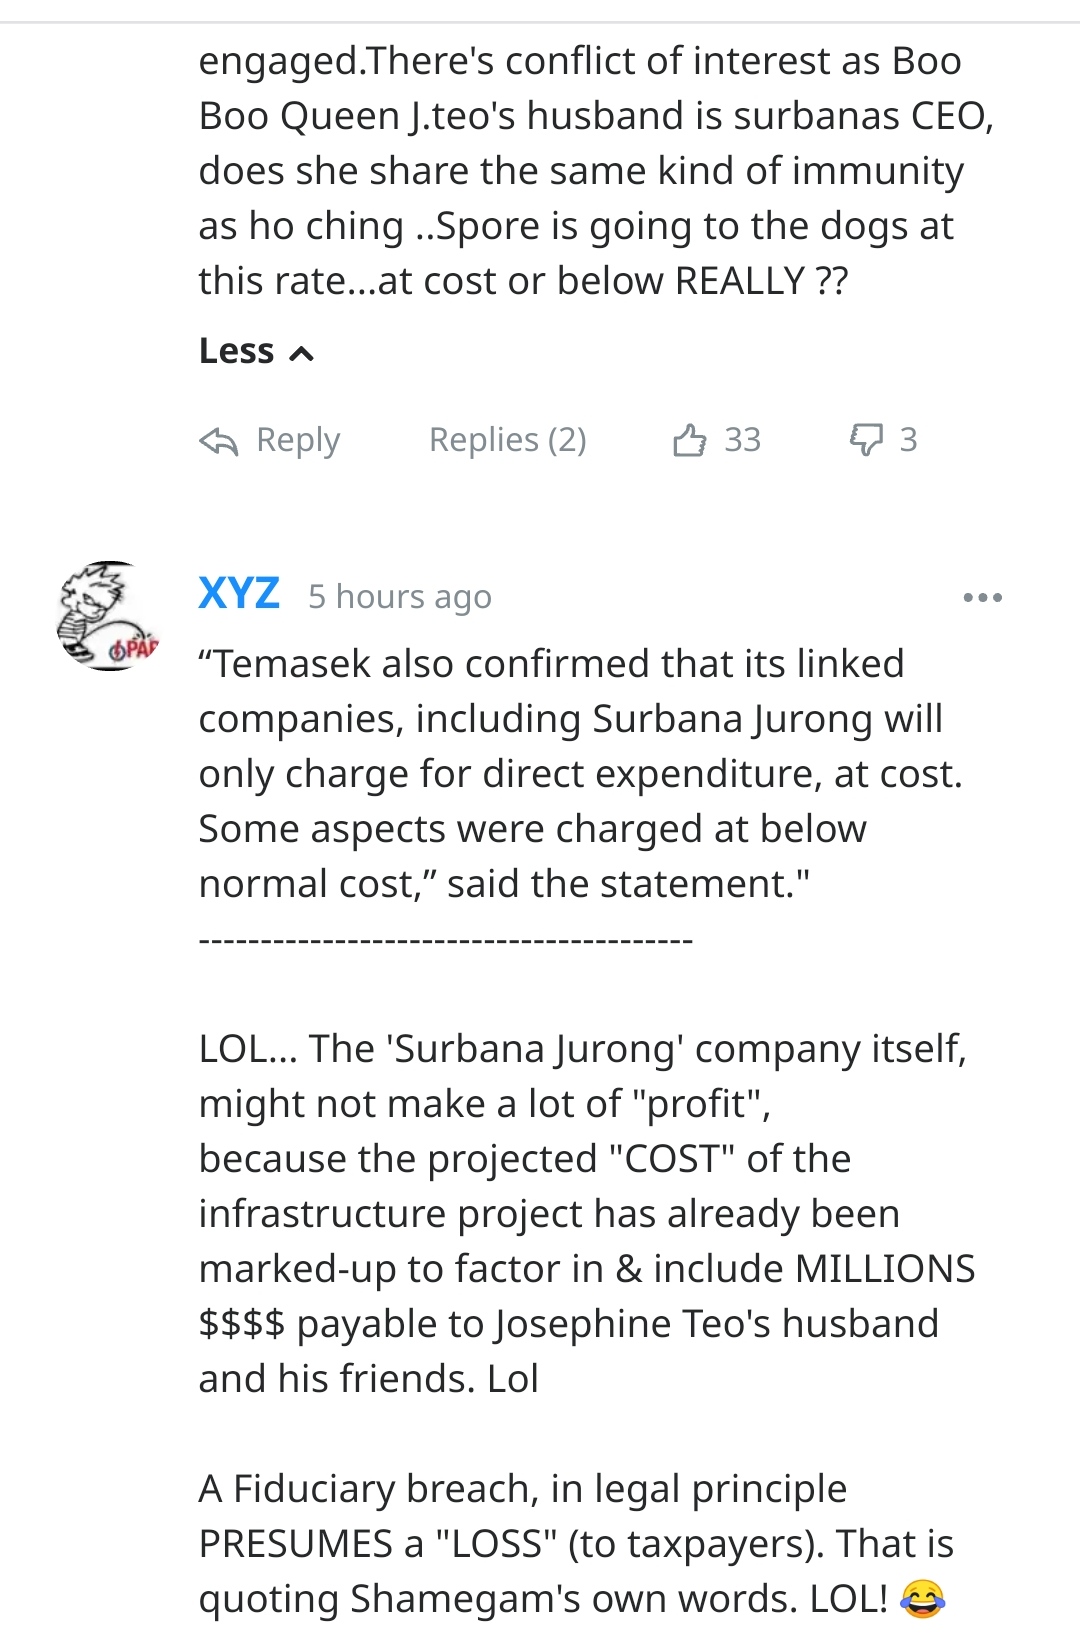Click the 33 likes count
The image size is (1080, 1635).
tap(742, 440)
